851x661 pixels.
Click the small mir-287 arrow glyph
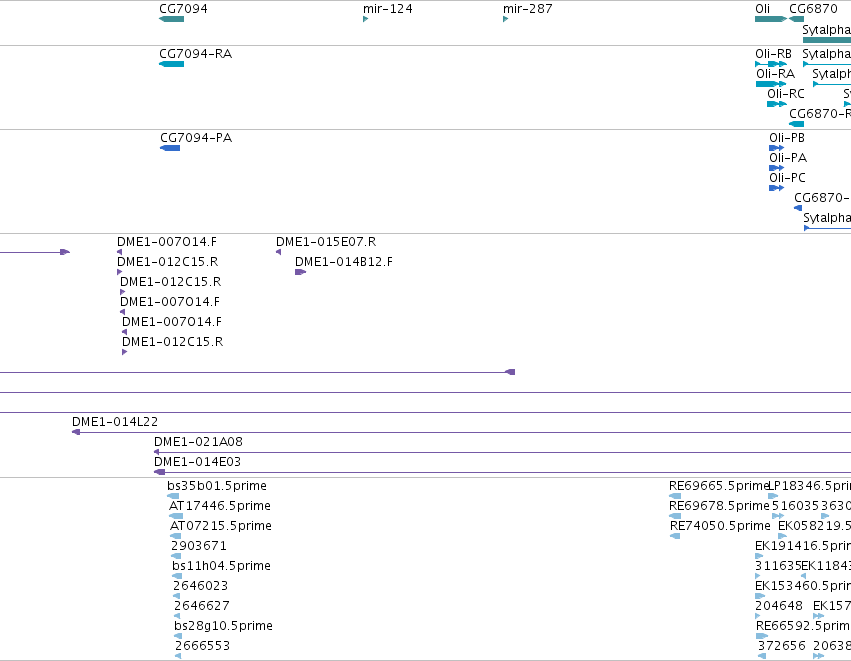[505, 19]
